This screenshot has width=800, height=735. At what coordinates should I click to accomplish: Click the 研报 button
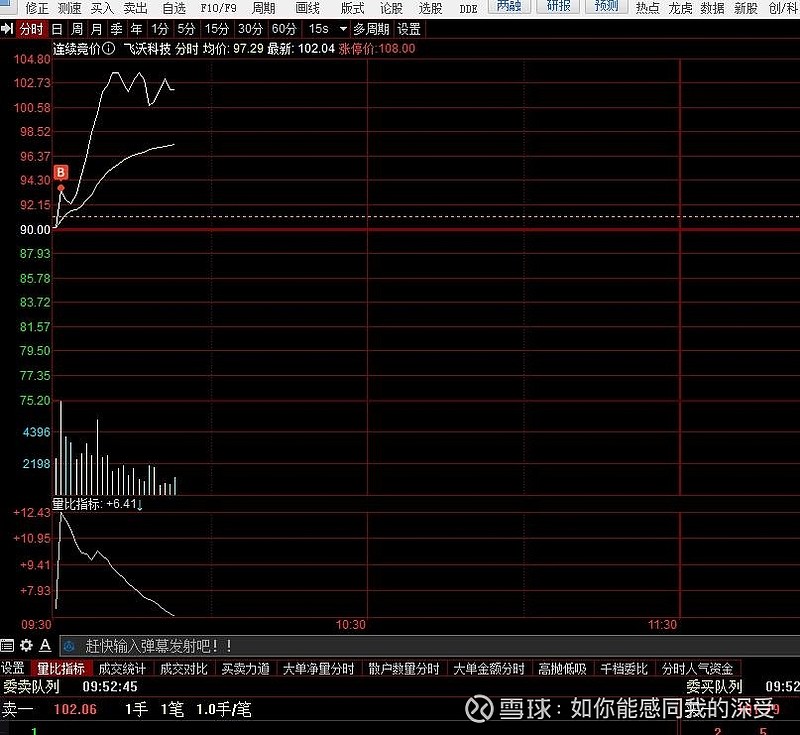pyautogui.click(x=558, y=6)
